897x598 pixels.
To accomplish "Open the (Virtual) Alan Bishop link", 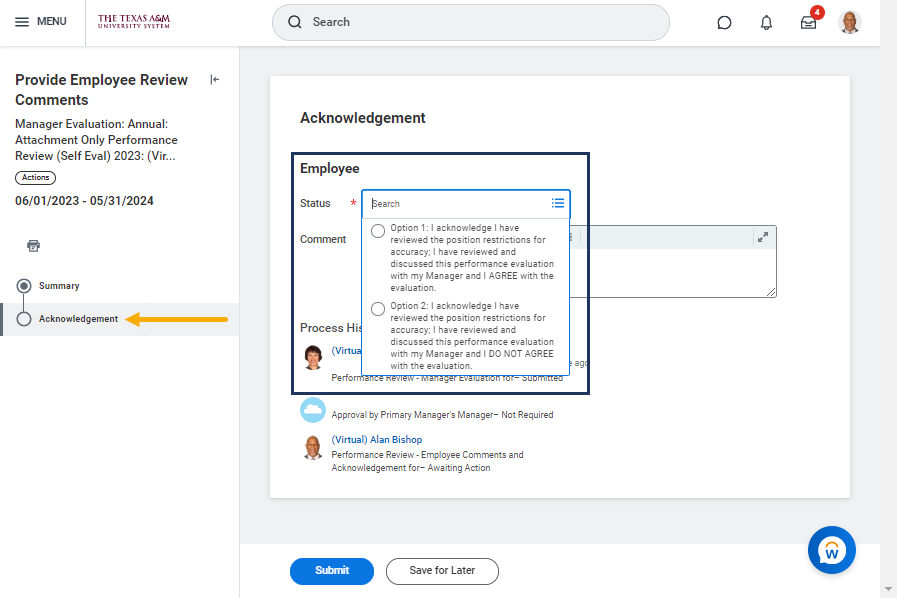I will pos(377,440).
